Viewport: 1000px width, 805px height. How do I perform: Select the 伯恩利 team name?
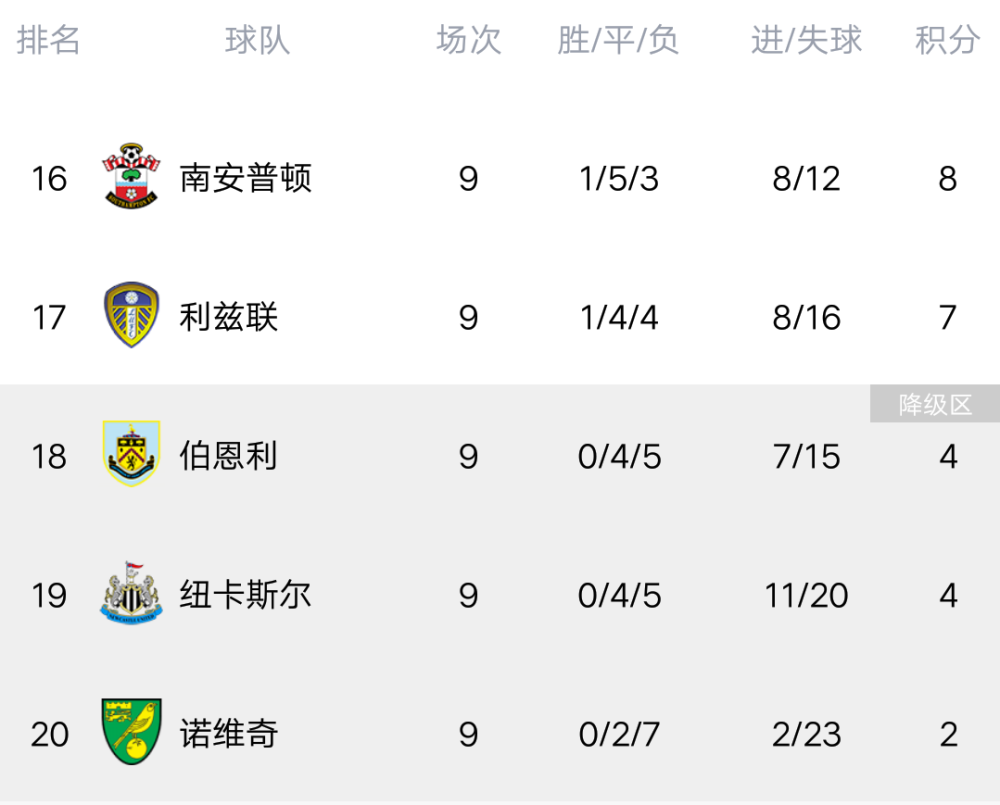(228, 456)
